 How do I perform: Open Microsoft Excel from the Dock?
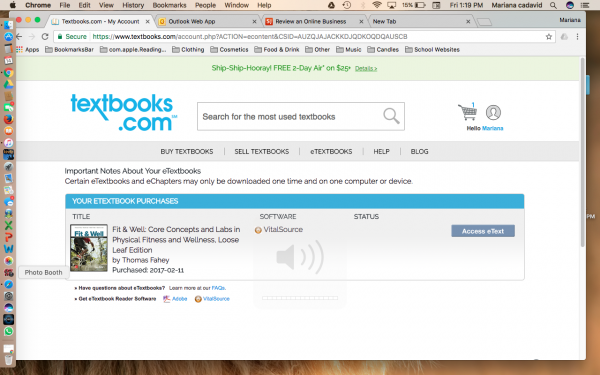[8, 225]
